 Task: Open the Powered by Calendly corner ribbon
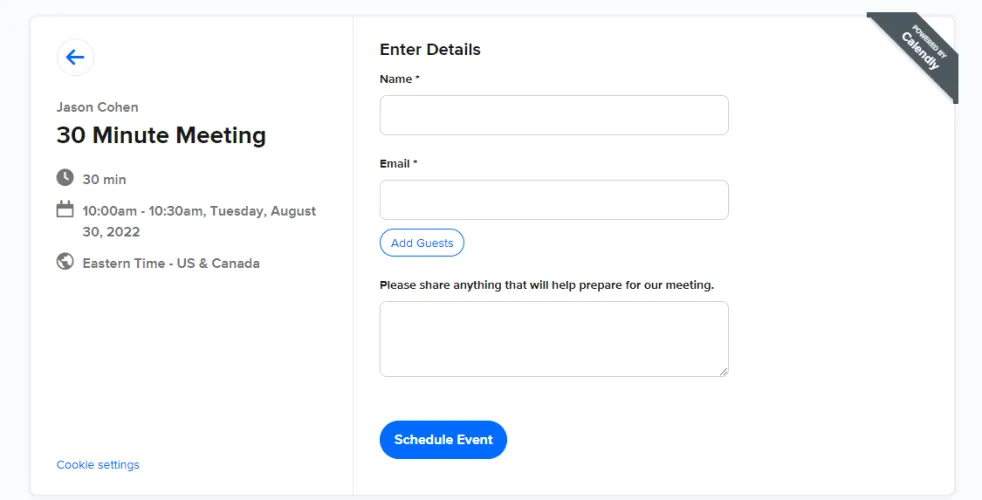click(x=919, y=53)
